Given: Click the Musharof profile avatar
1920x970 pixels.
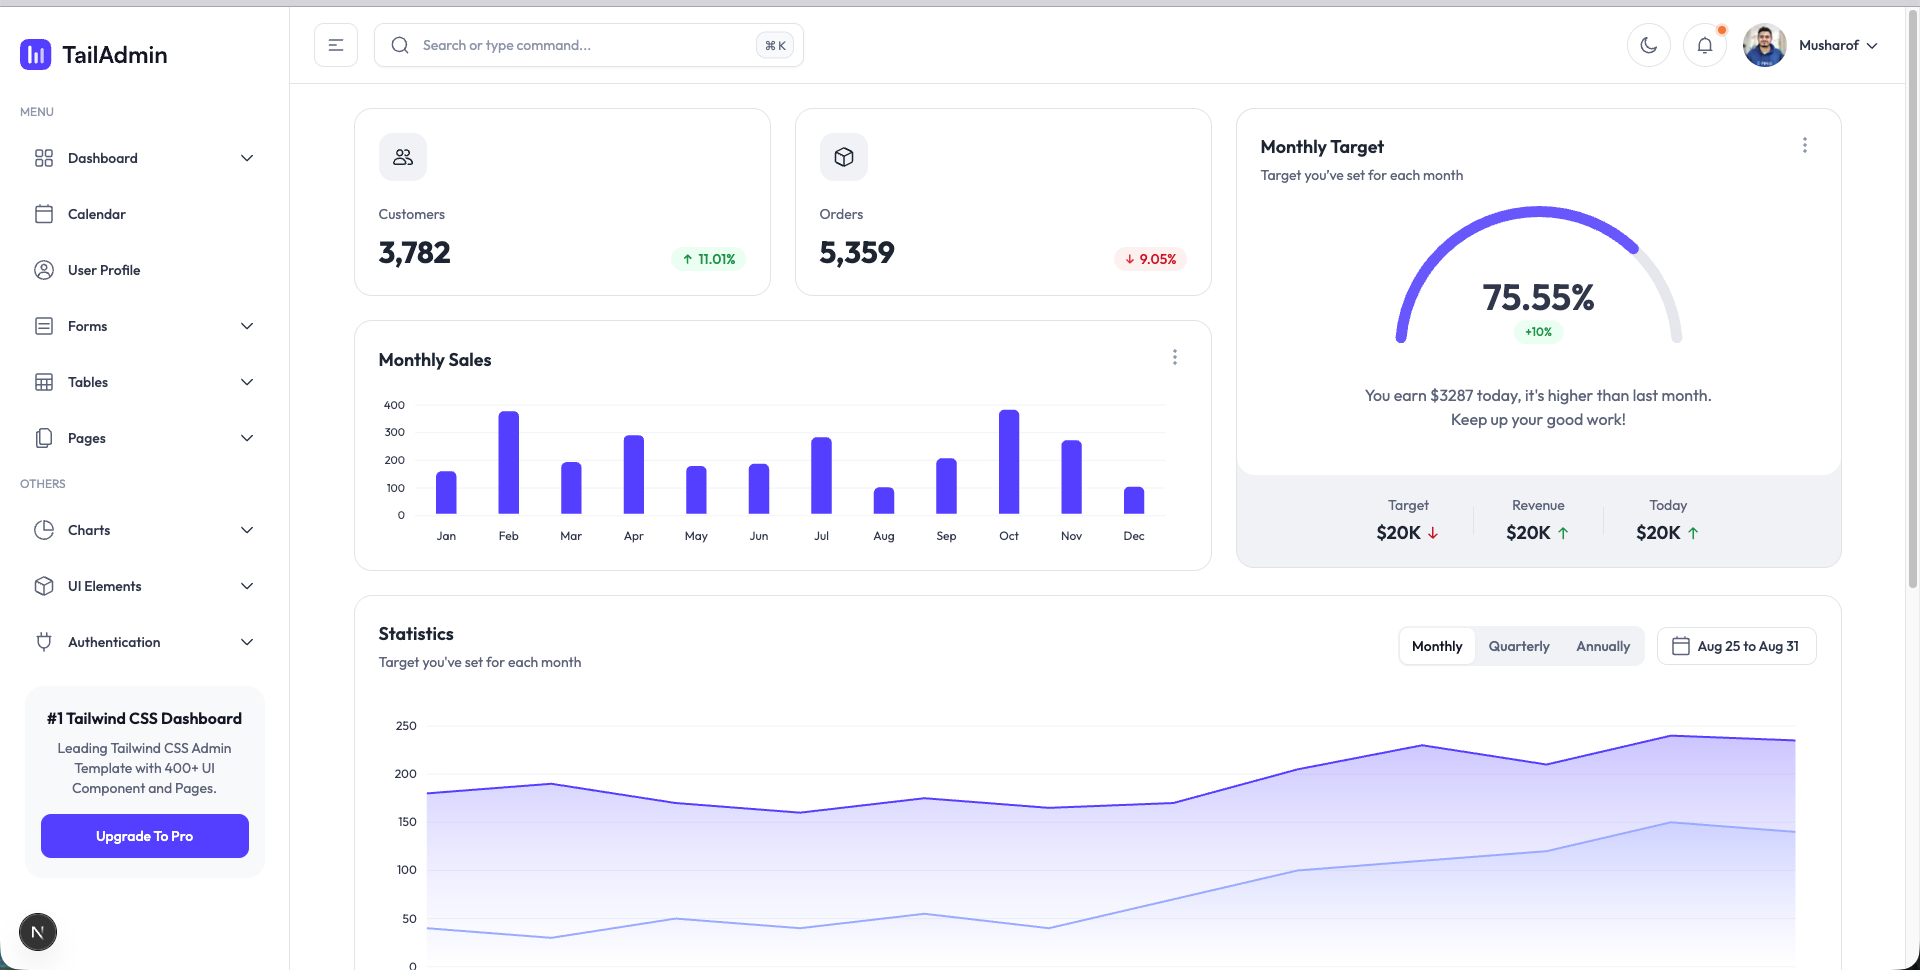Looking at the screenshot, I should tap(1765, 45).
